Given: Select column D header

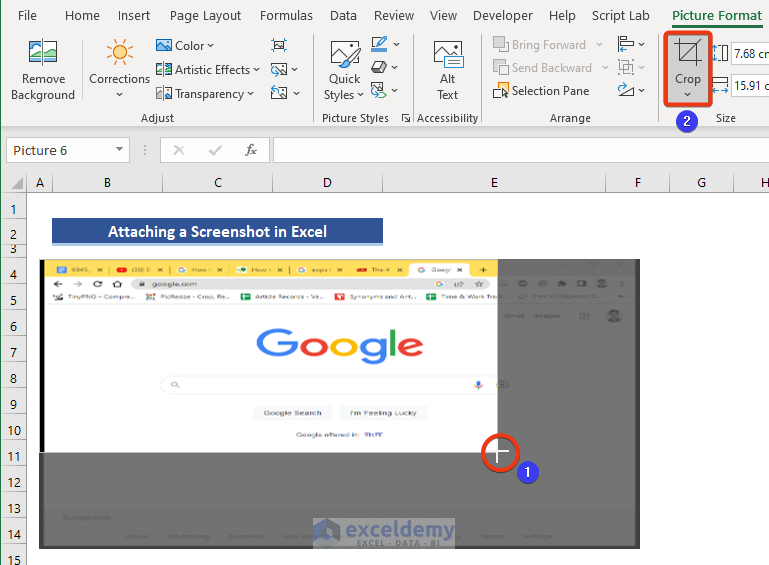Looking at the screenshot, I should [x=327, y=183].
